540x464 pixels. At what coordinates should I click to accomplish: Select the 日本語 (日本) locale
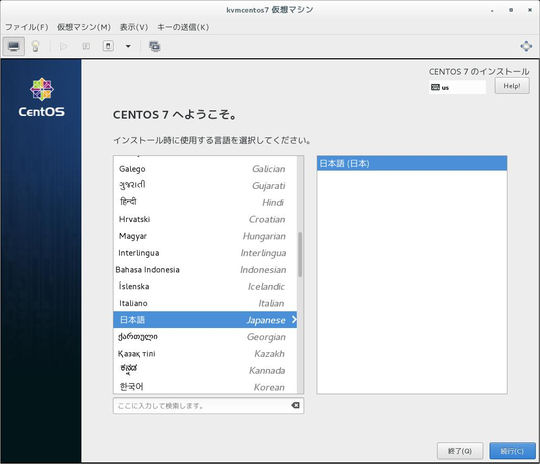click(412, 163)
